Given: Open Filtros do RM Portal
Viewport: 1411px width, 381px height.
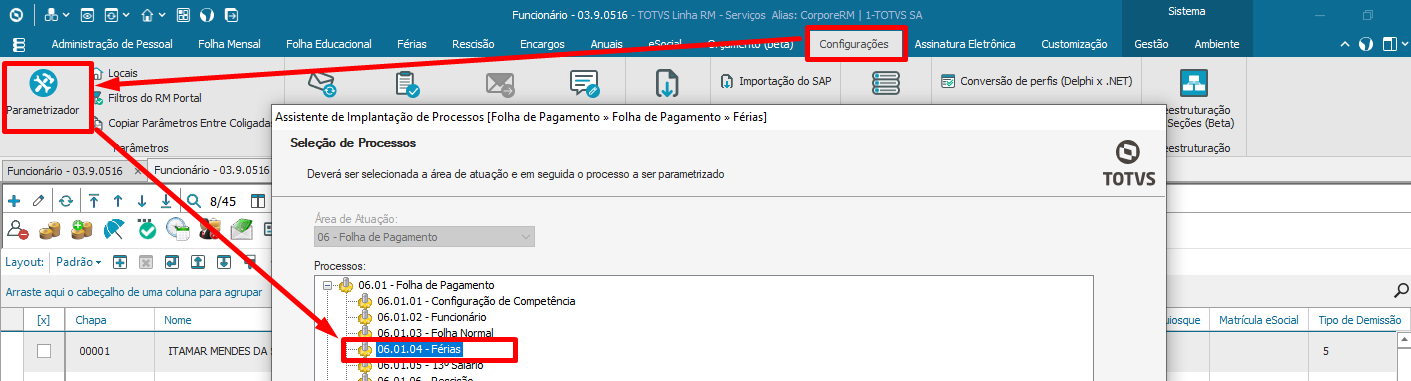Looking at the screenshot, I should coord(154,98).
